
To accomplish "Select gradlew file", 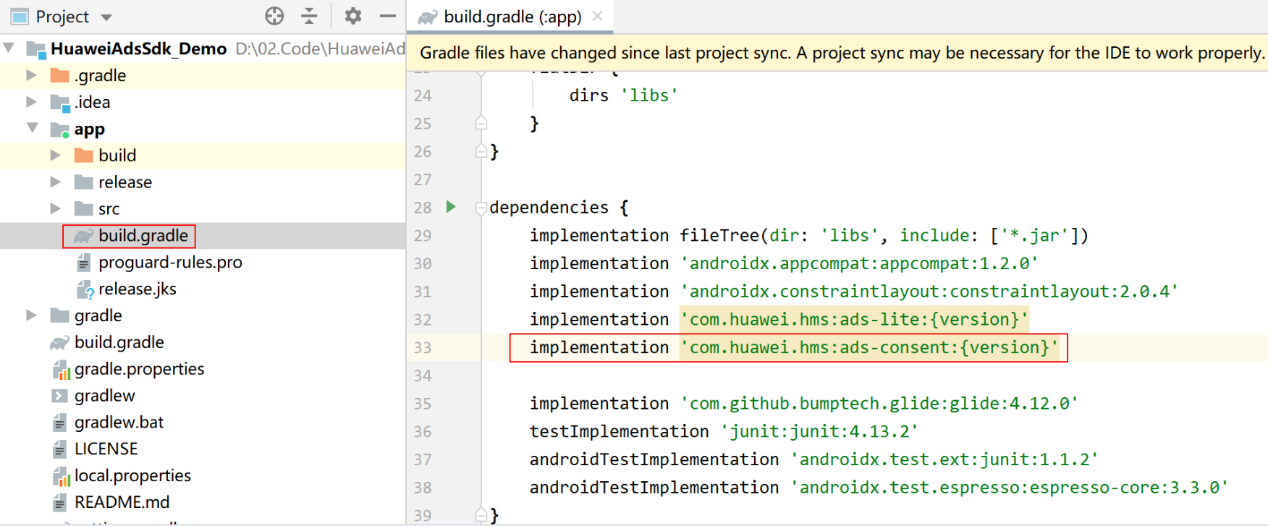I will point(104,395).
